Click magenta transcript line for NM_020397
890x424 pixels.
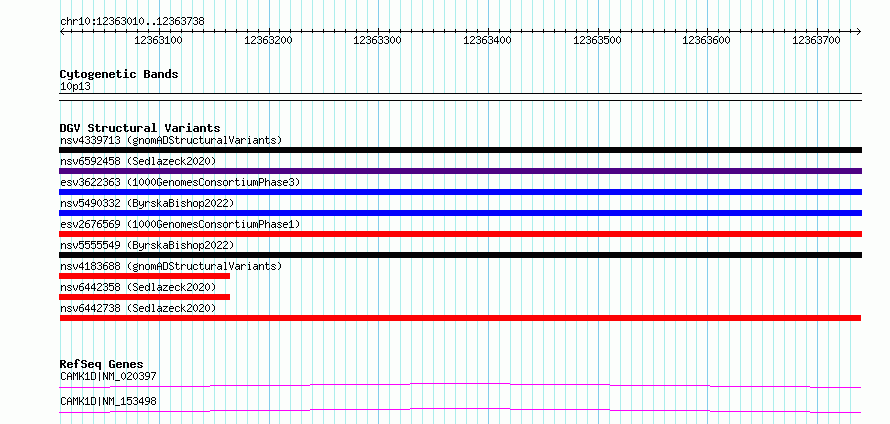pyautogui.click(x=460, y=386)
